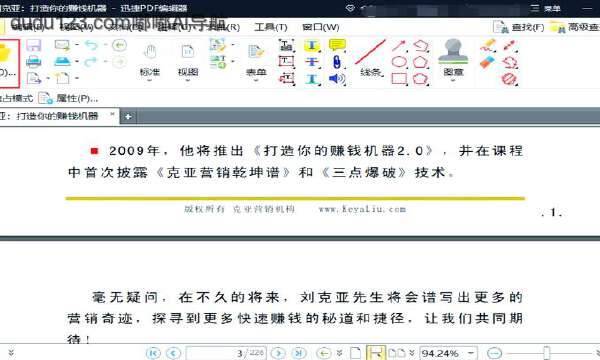Open the 工具(T) menu
600x360 pixels.
point(271,27)
